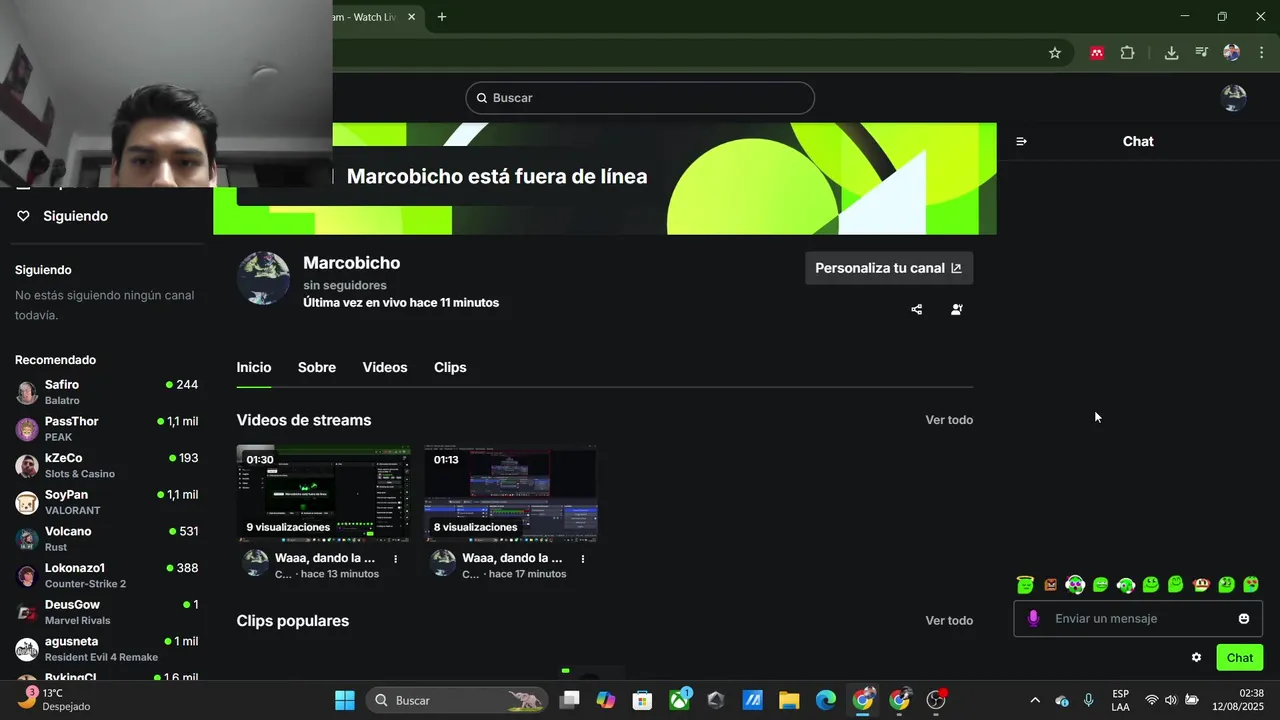Insert the angry brown block emote
1280x720 pixels.
pos(1050,585)
